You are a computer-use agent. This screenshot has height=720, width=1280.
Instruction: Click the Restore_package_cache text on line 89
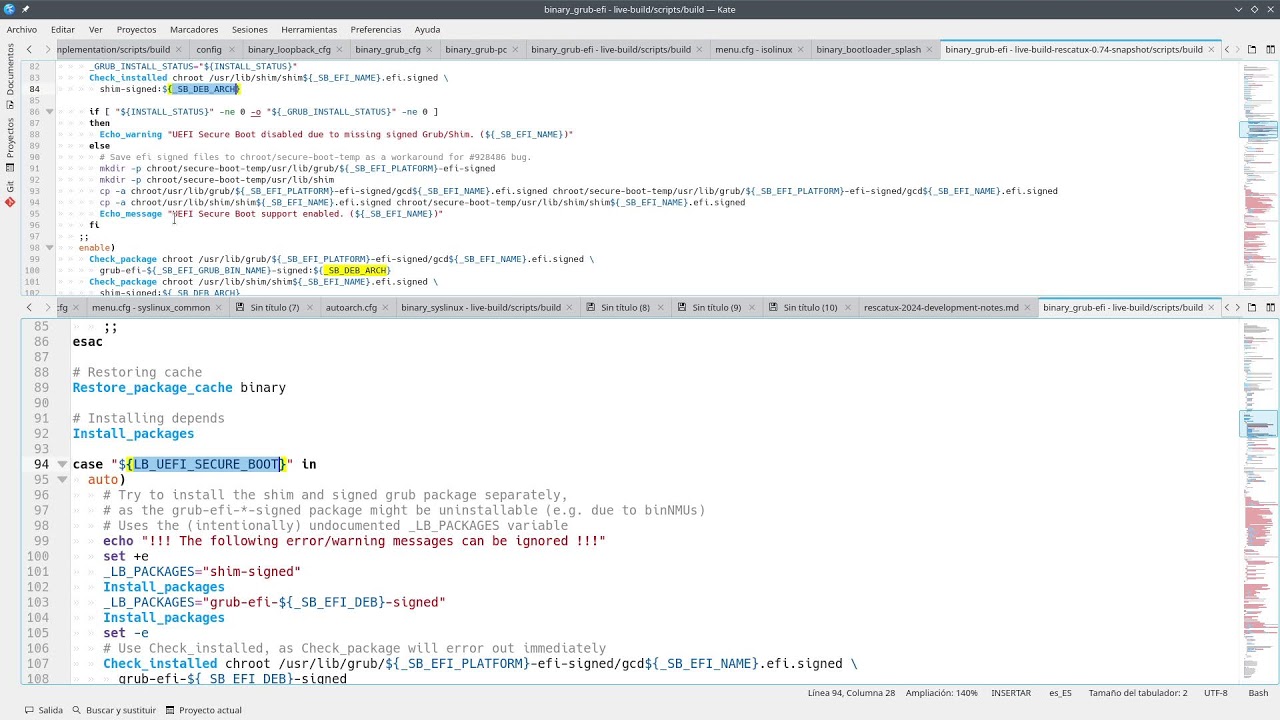pos(152,387)
